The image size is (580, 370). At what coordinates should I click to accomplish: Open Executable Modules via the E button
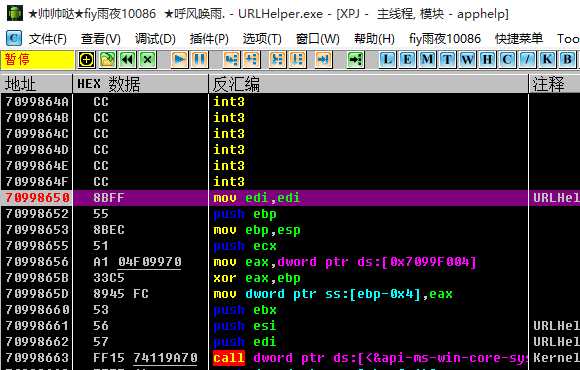pyautogui.click(x=407, y=60)
